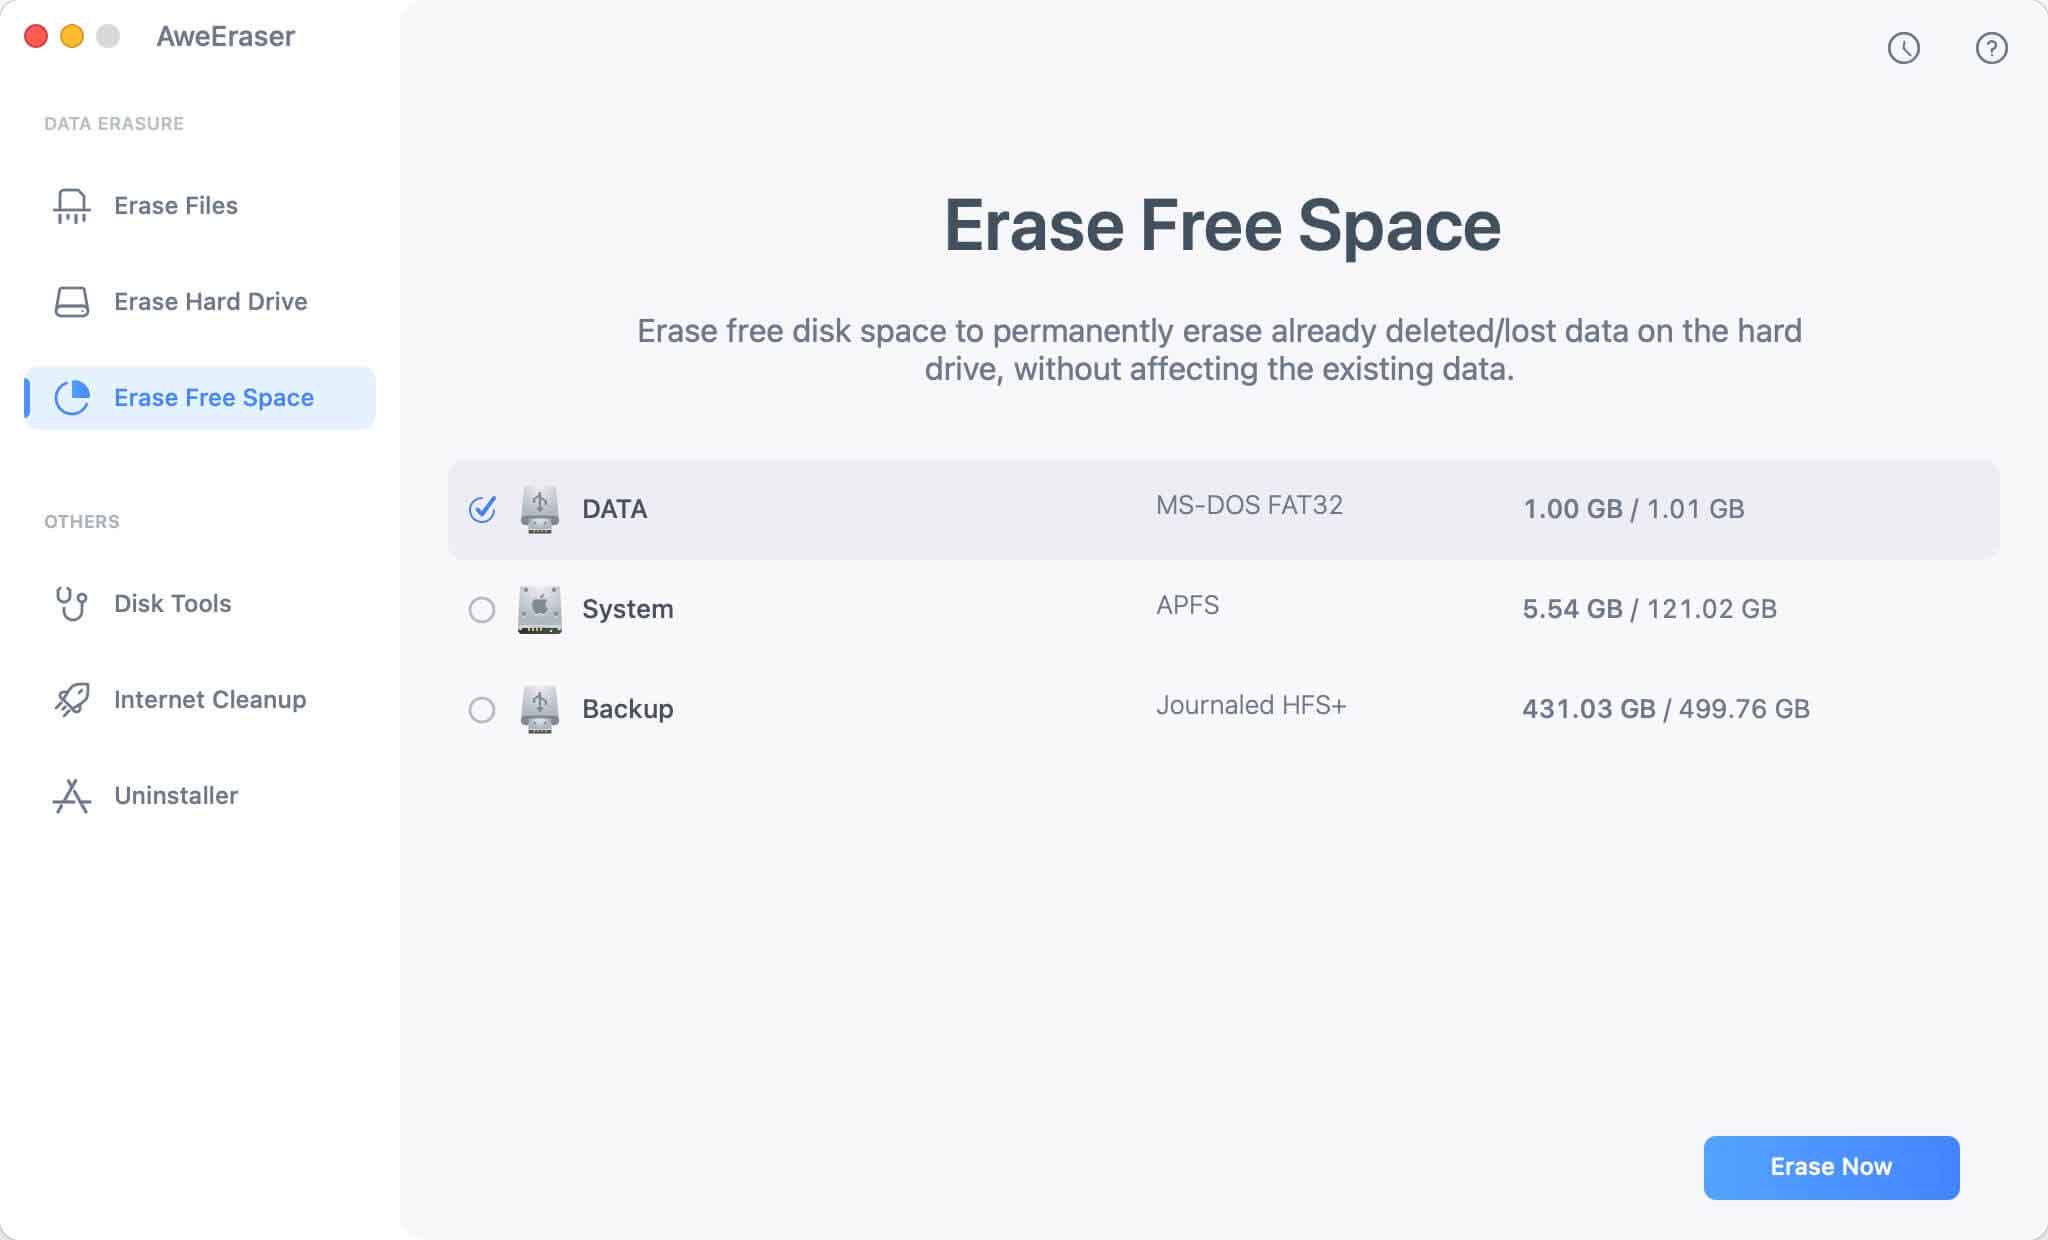
Task: Click the Erase Free Space pie icon
Action: point(71,398)
